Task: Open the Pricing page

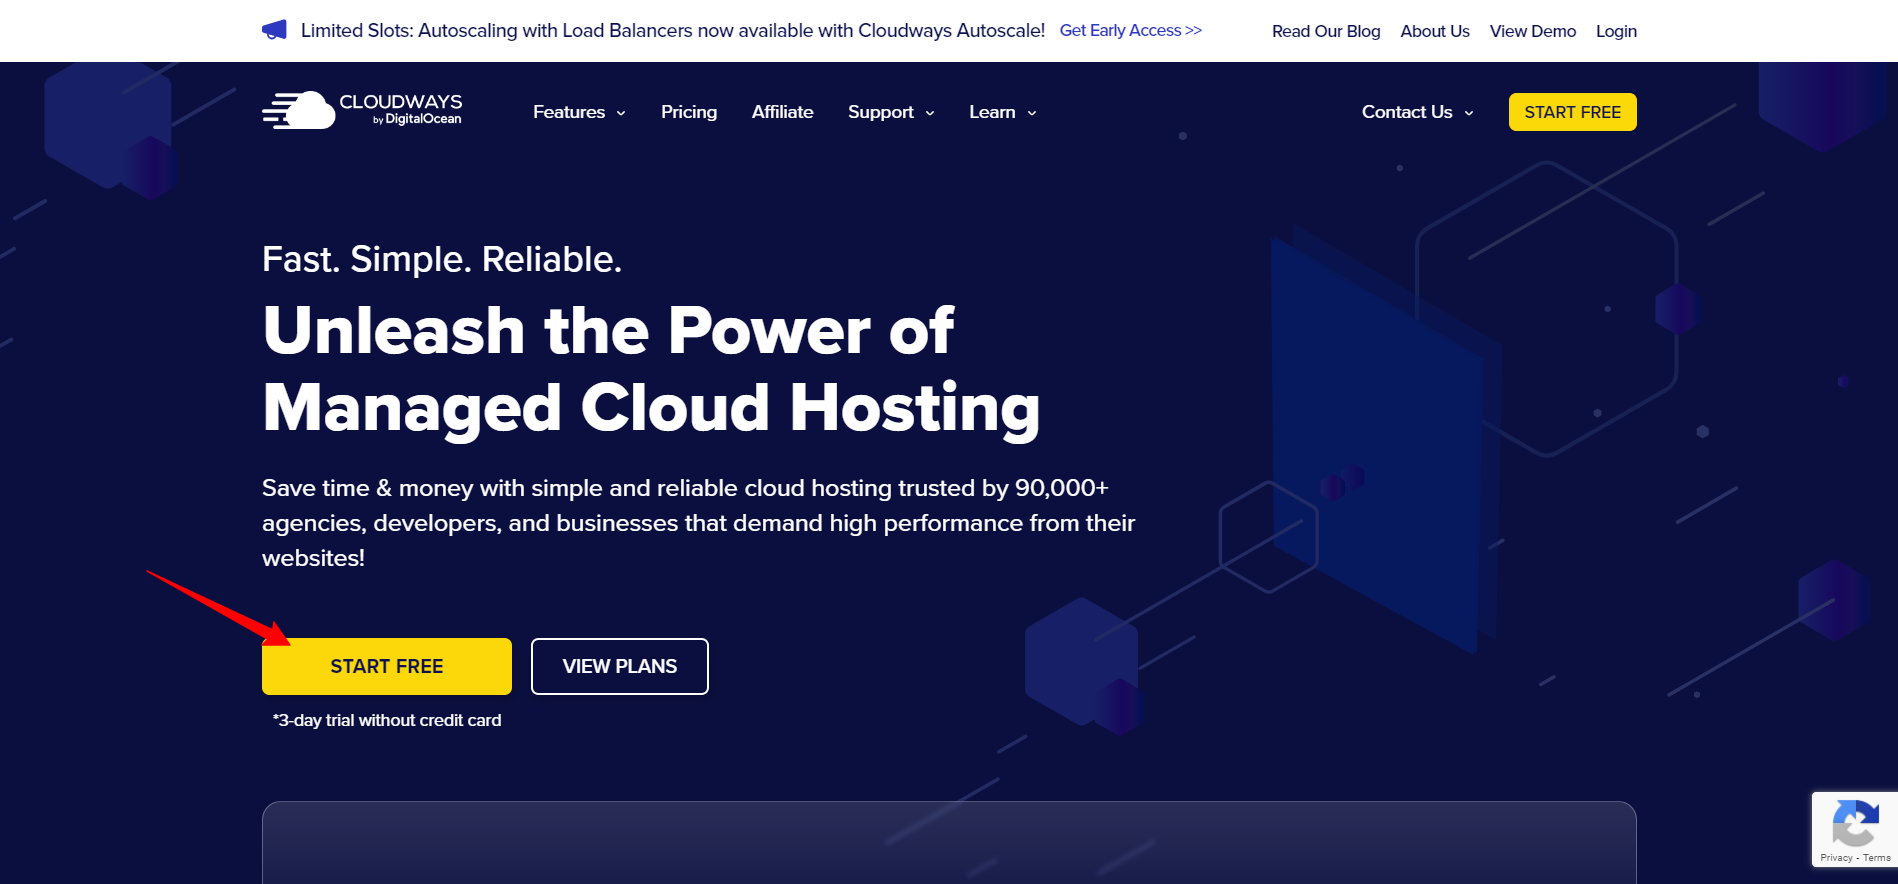Action: tap(689, 112)
